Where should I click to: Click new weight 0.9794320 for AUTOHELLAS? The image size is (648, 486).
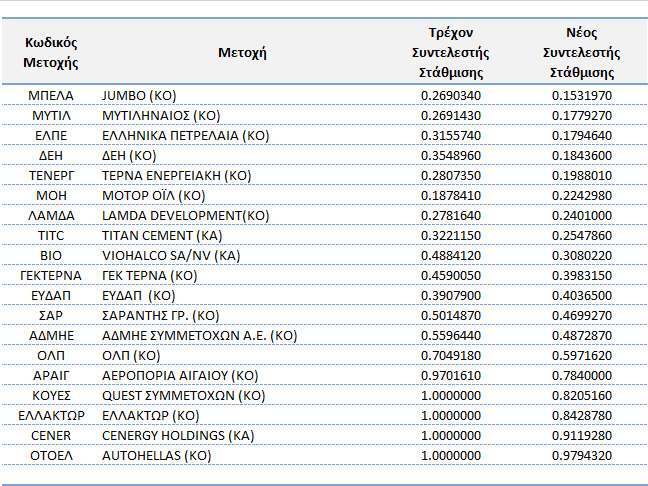pos(582,455)
